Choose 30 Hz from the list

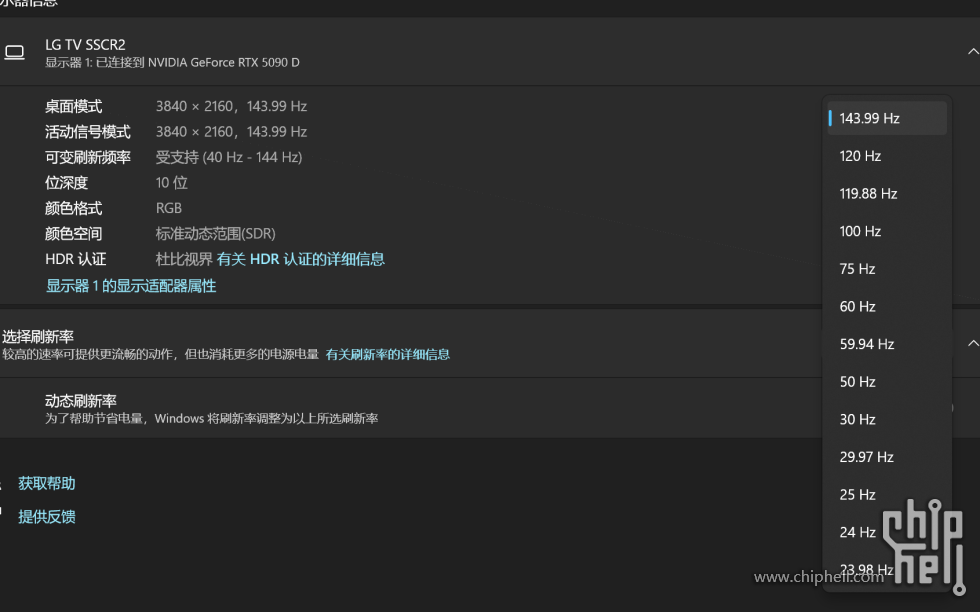(857, 420)
